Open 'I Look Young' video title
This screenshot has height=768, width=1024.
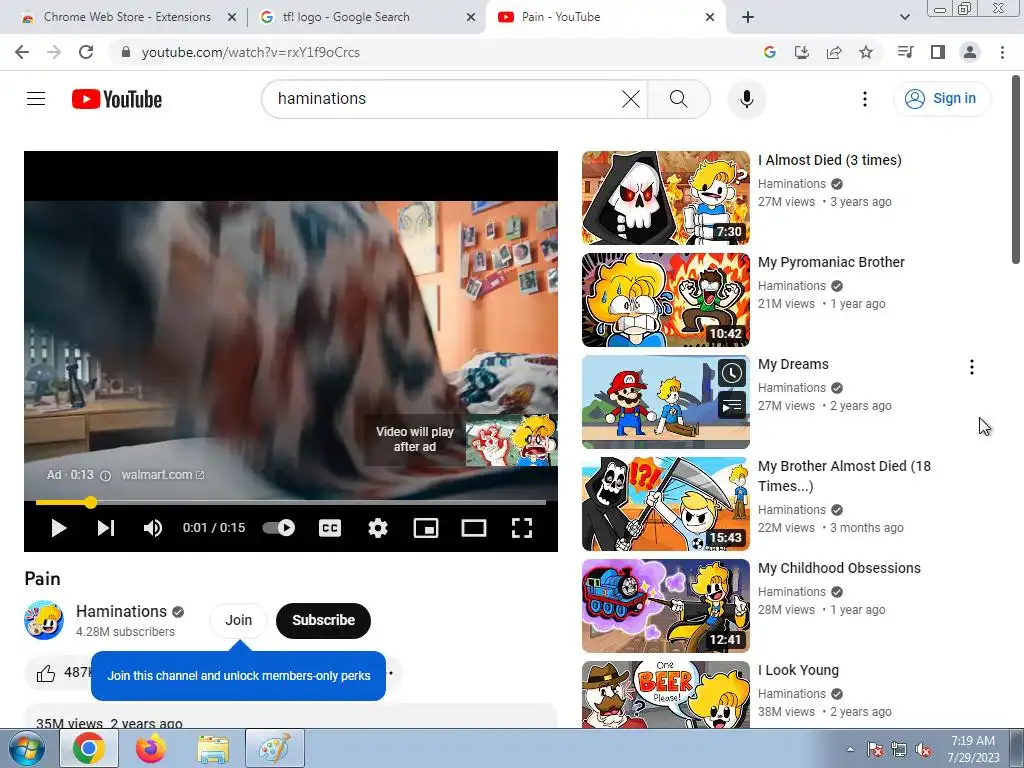798,670
